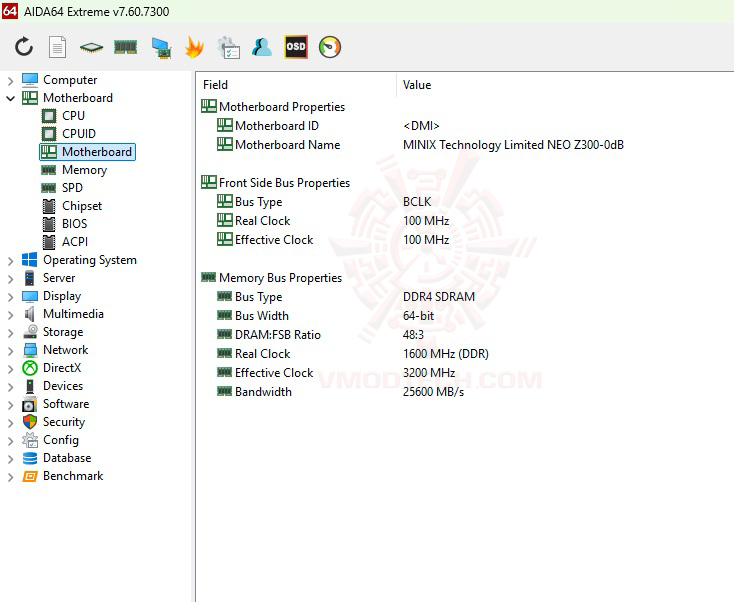
Task: Click the Motherboard Properties group header
Action: coord(273,107)
